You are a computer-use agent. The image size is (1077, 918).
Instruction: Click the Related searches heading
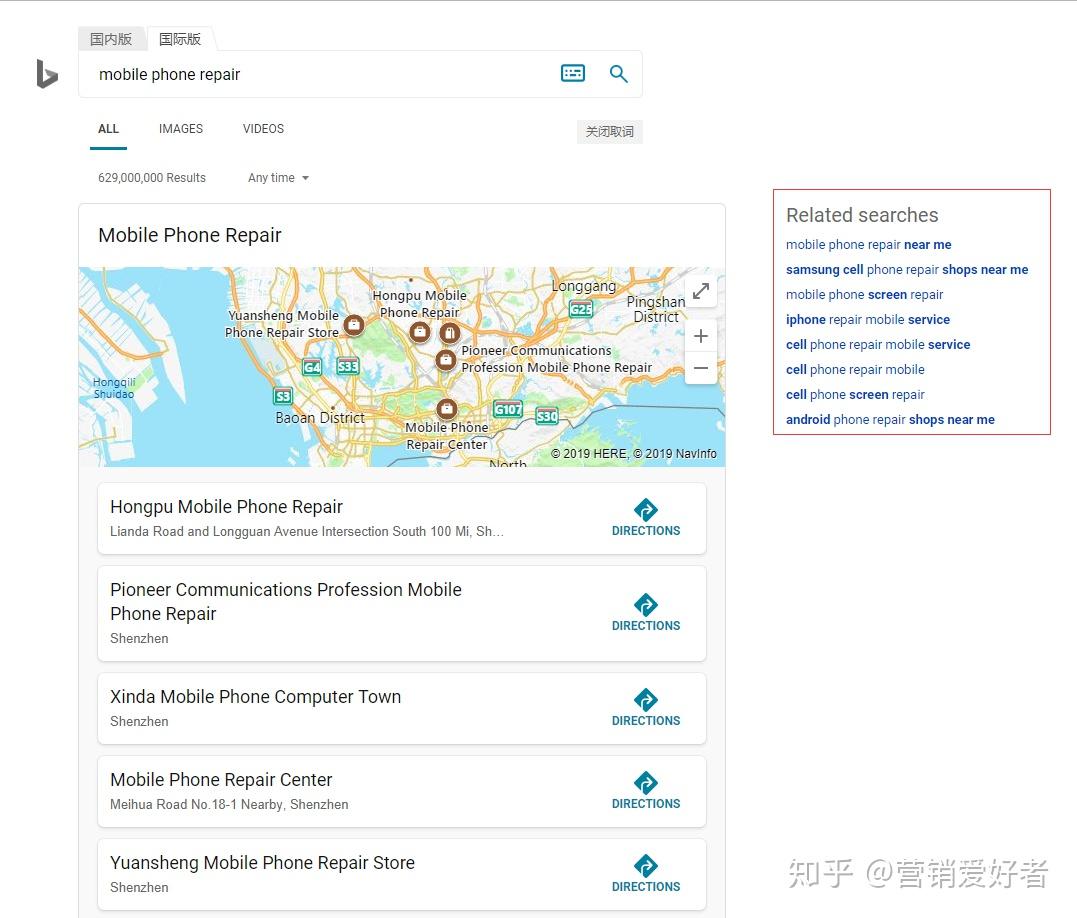862,215
